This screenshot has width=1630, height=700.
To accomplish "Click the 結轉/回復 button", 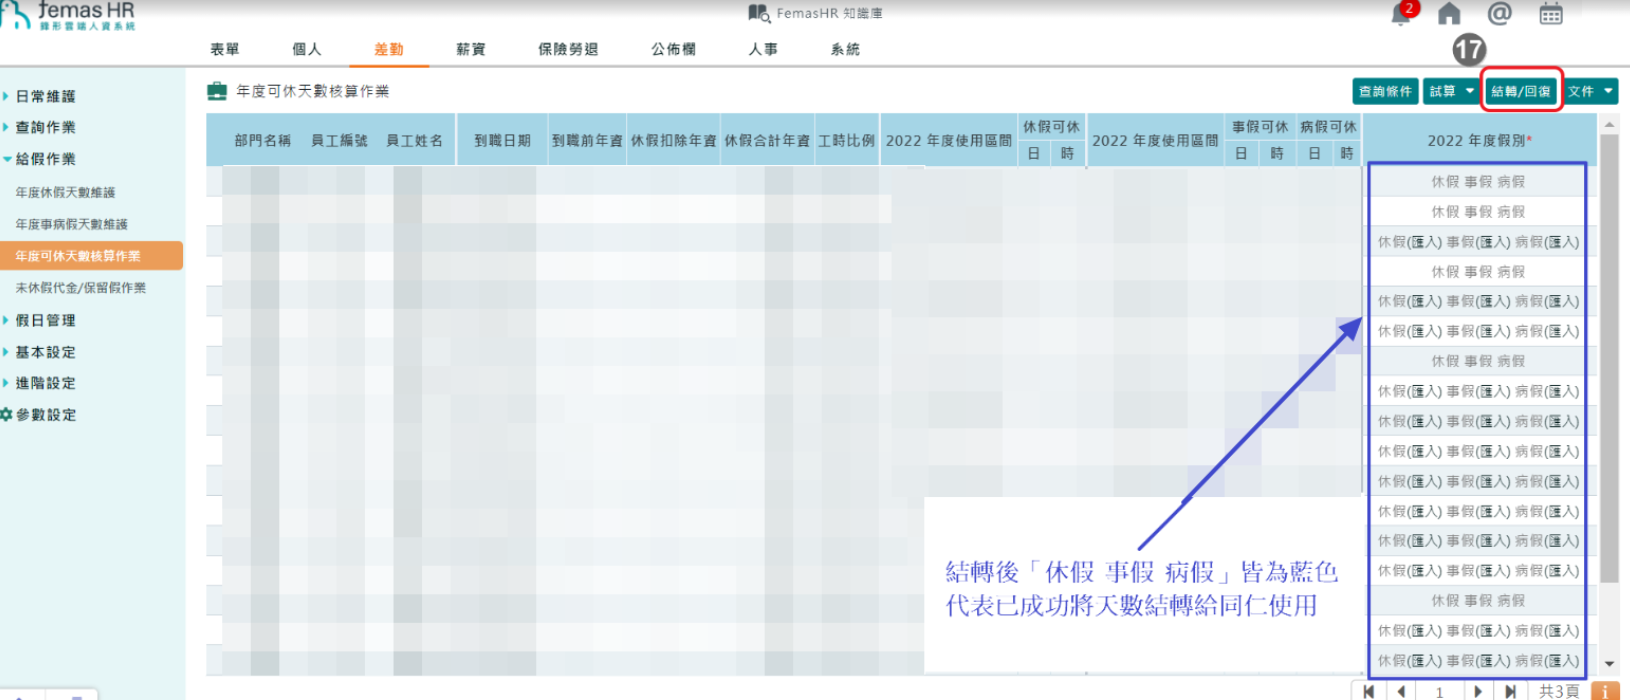I will 1521,91.
